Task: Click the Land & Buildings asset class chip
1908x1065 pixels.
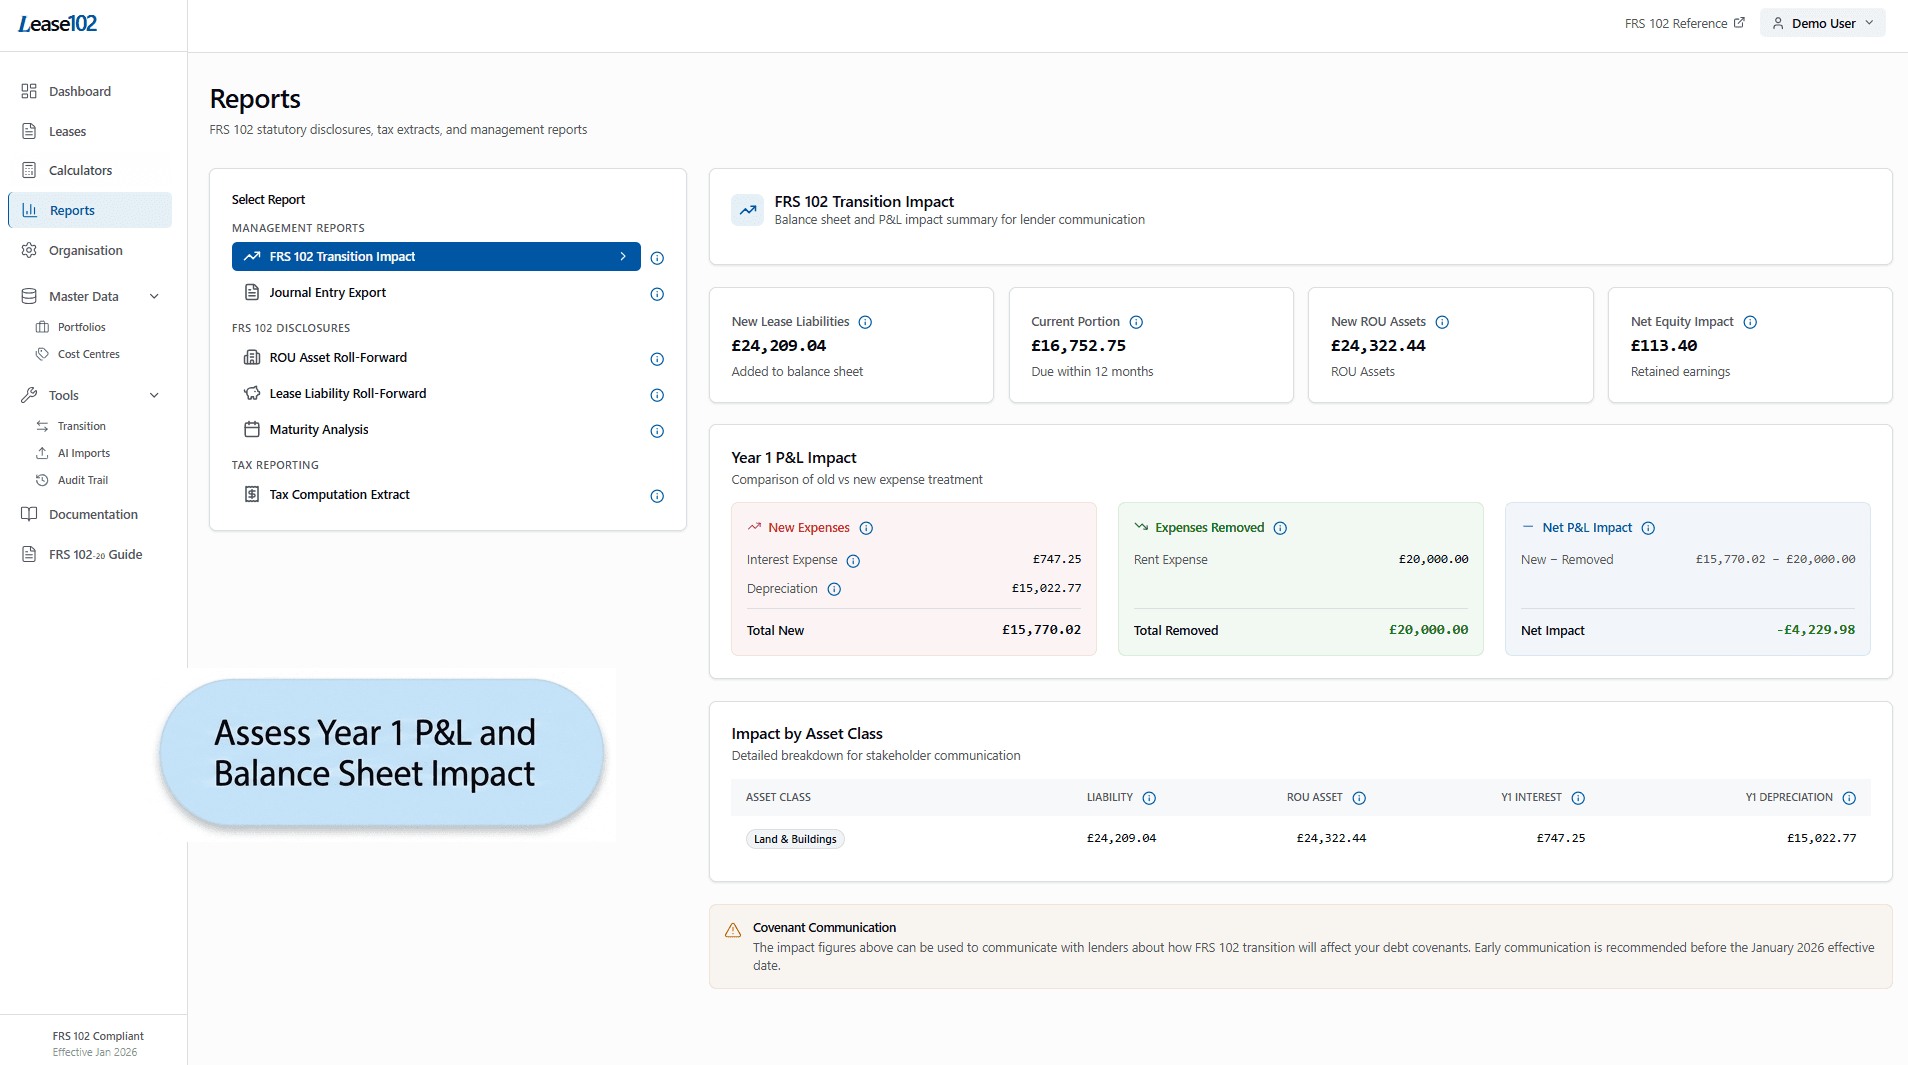Action: [794, 838]
